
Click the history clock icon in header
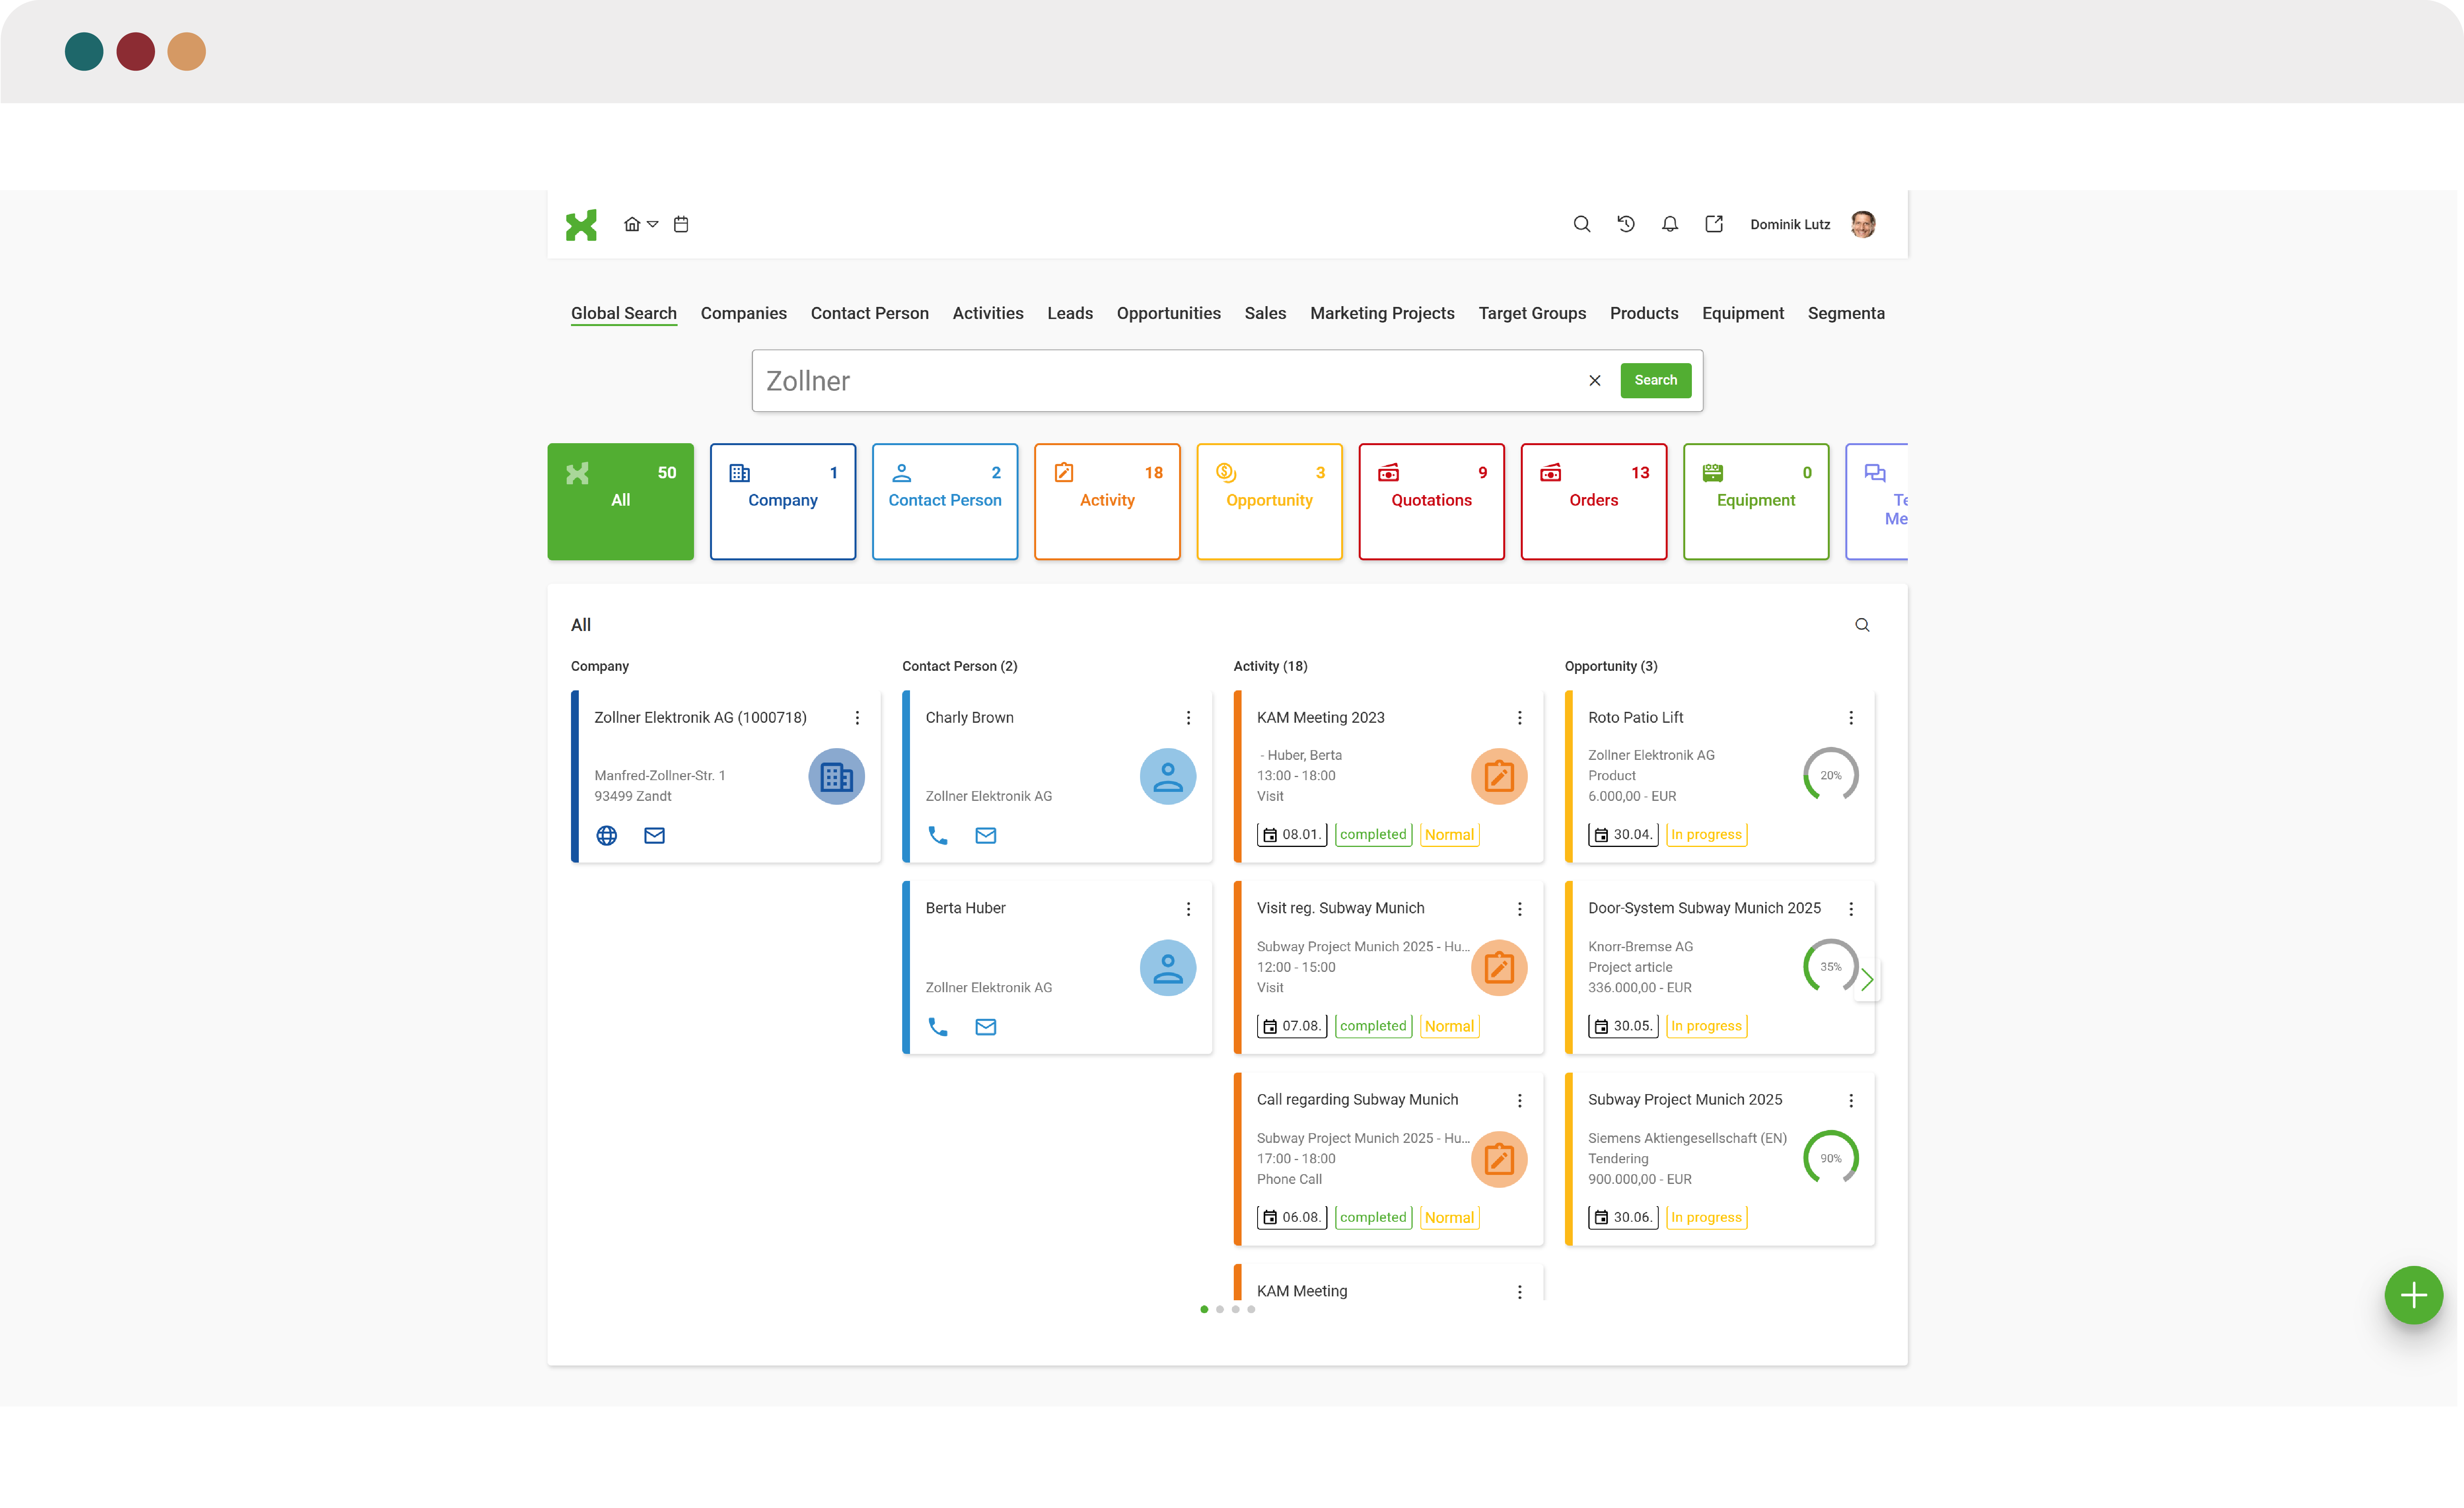(1626, 224)
